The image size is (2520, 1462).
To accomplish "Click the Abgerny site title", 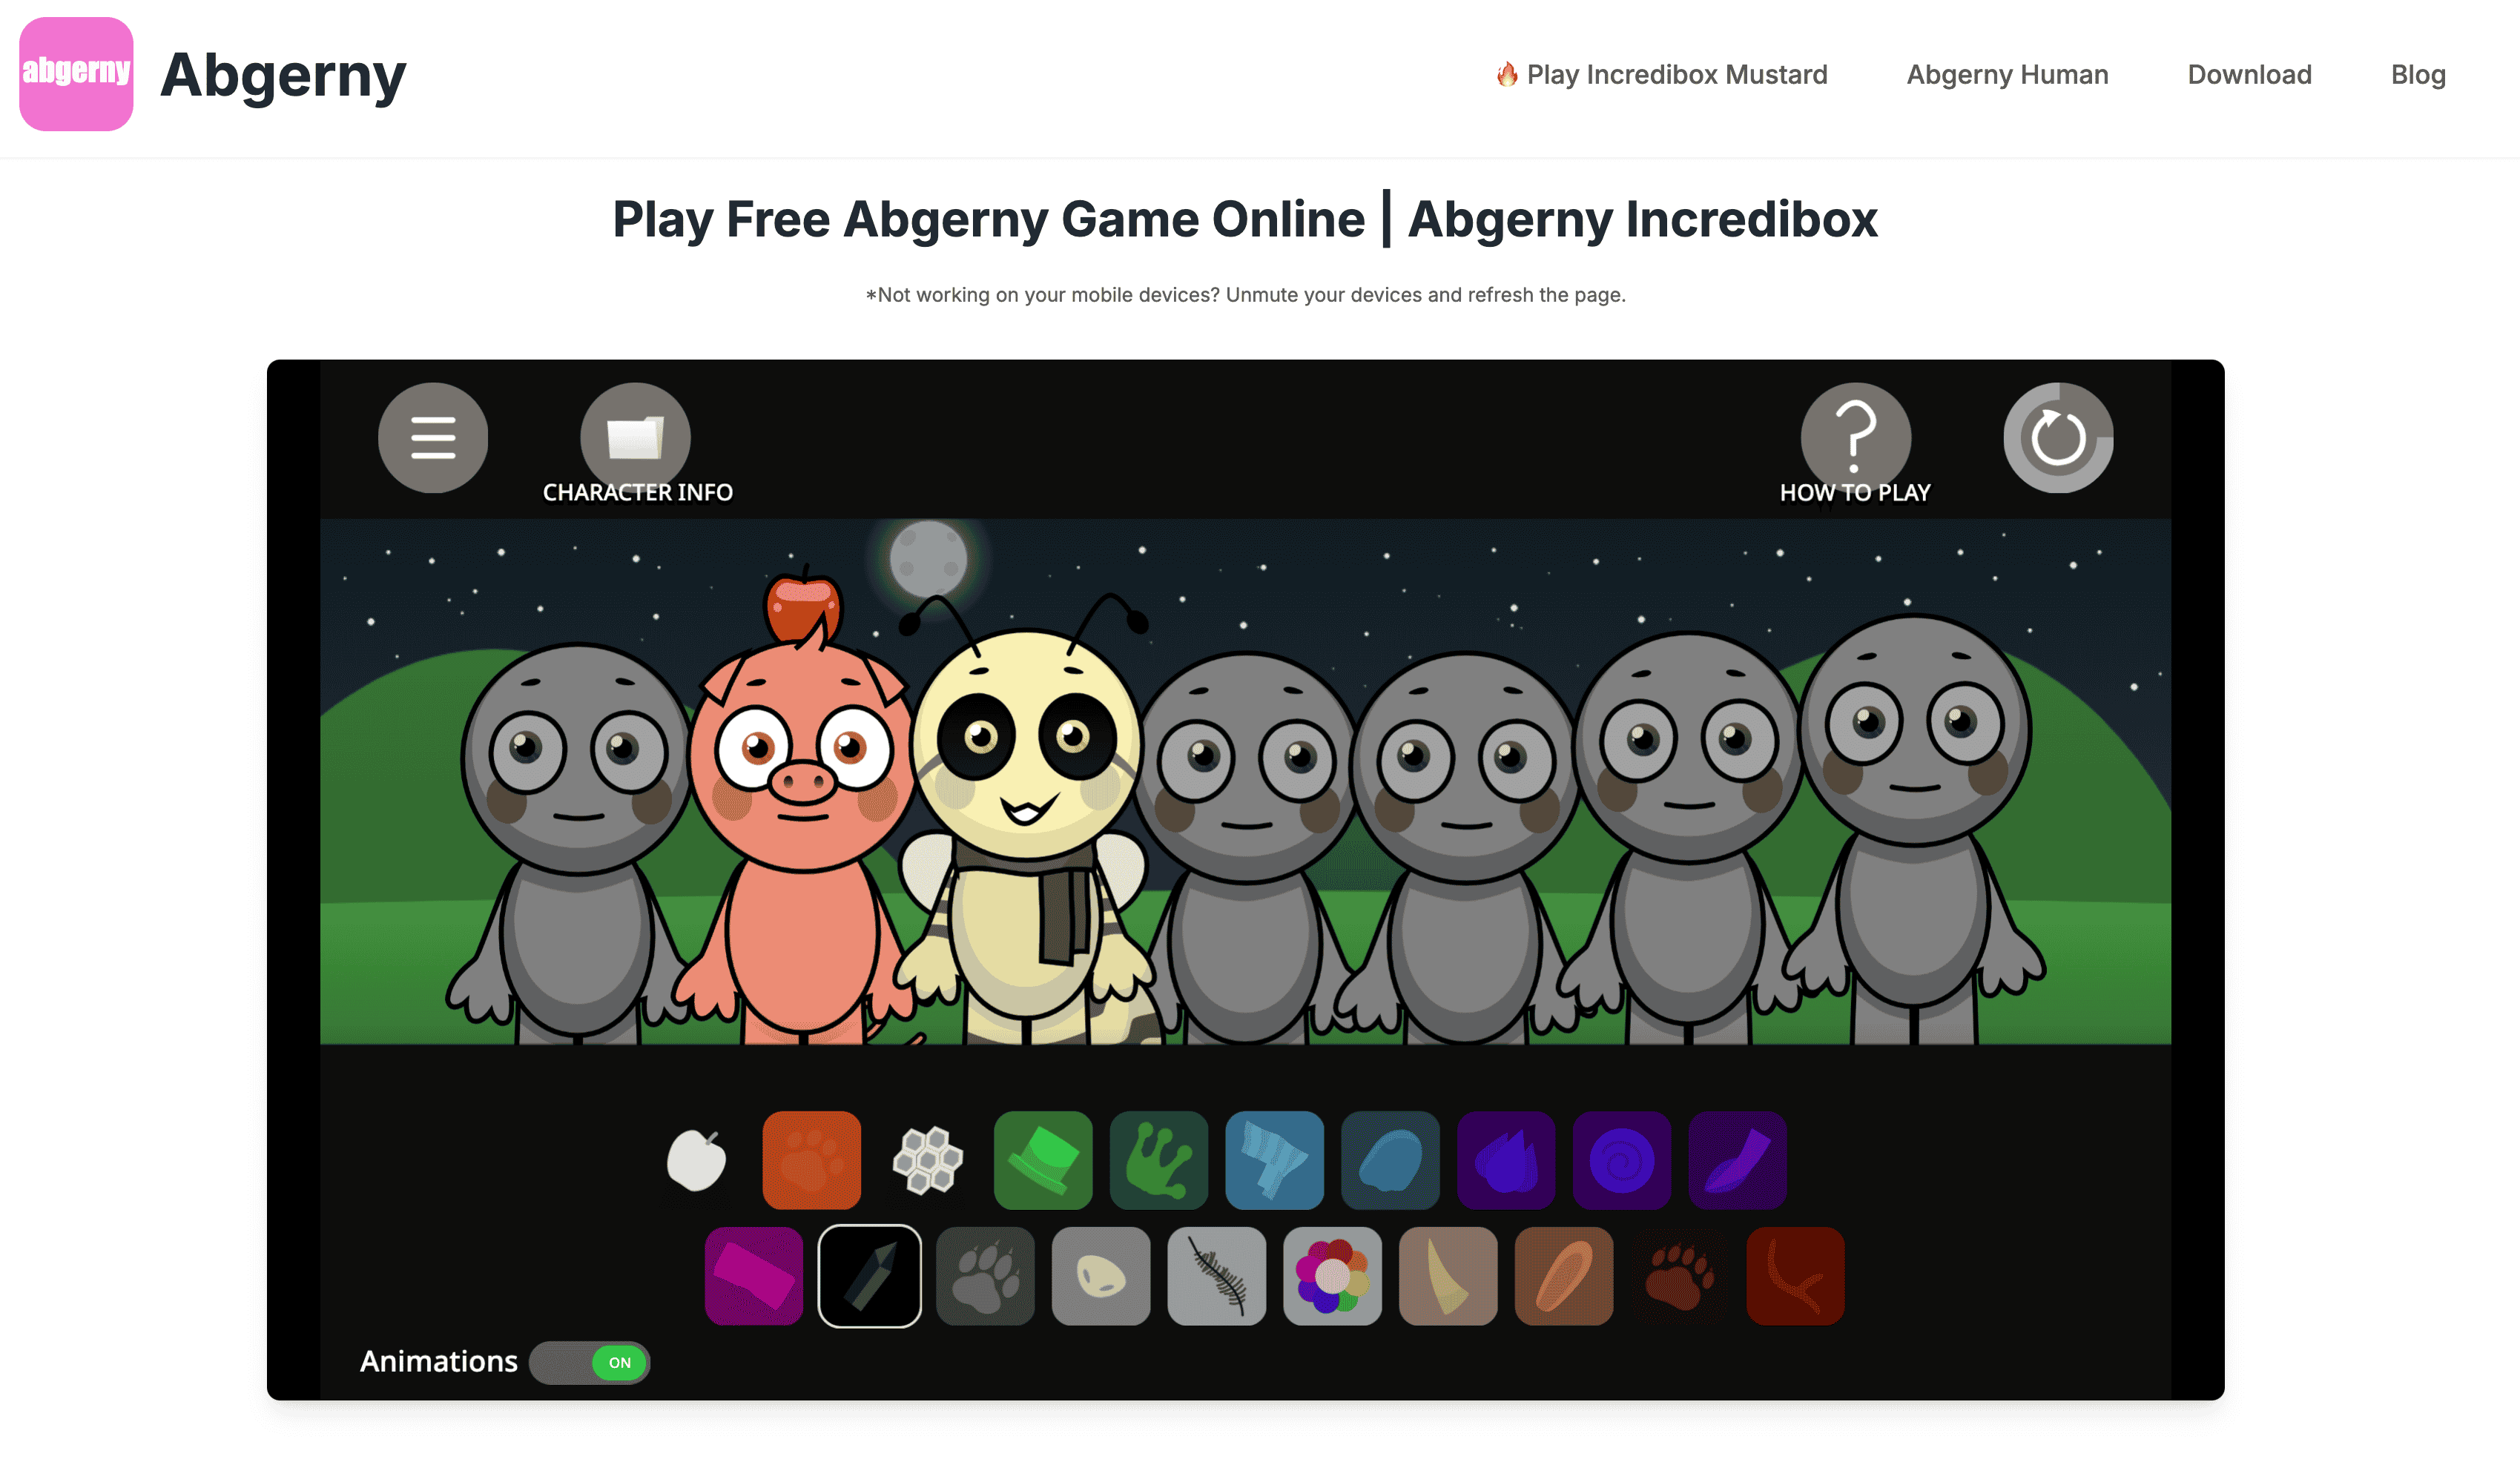I will 283,75.
